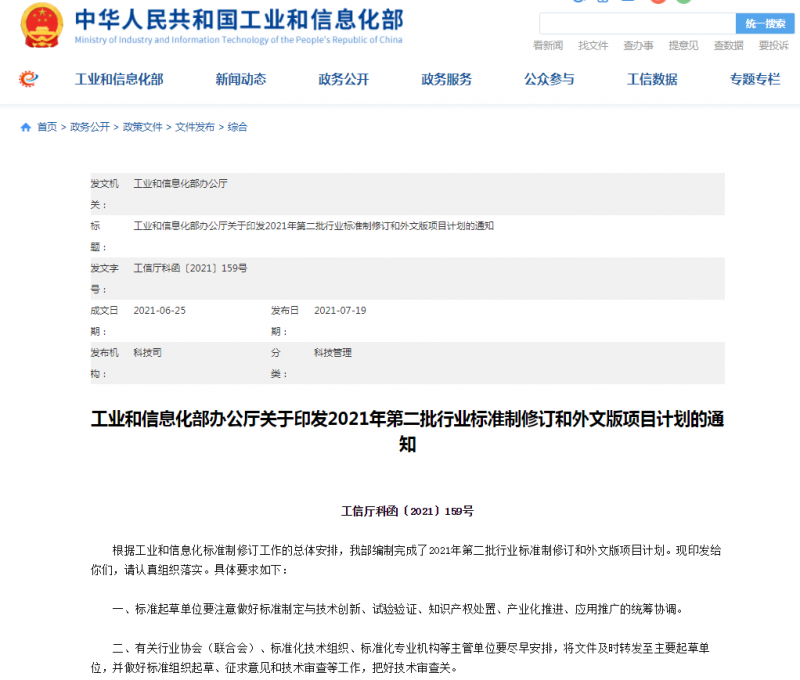Click the home icon in the breadcrumb
800x680 pixels.
26,127
